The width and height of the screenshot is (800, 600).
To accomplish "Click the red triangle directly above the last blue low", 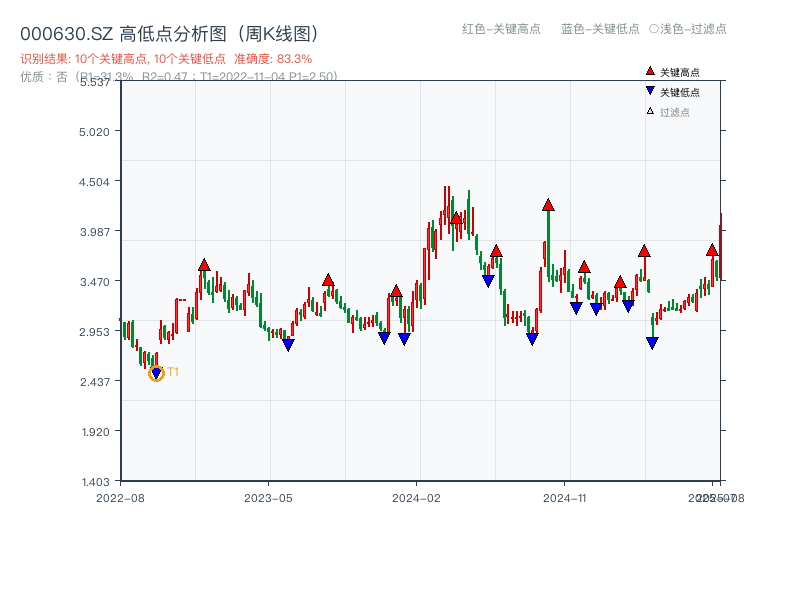I will pos(644,251).
